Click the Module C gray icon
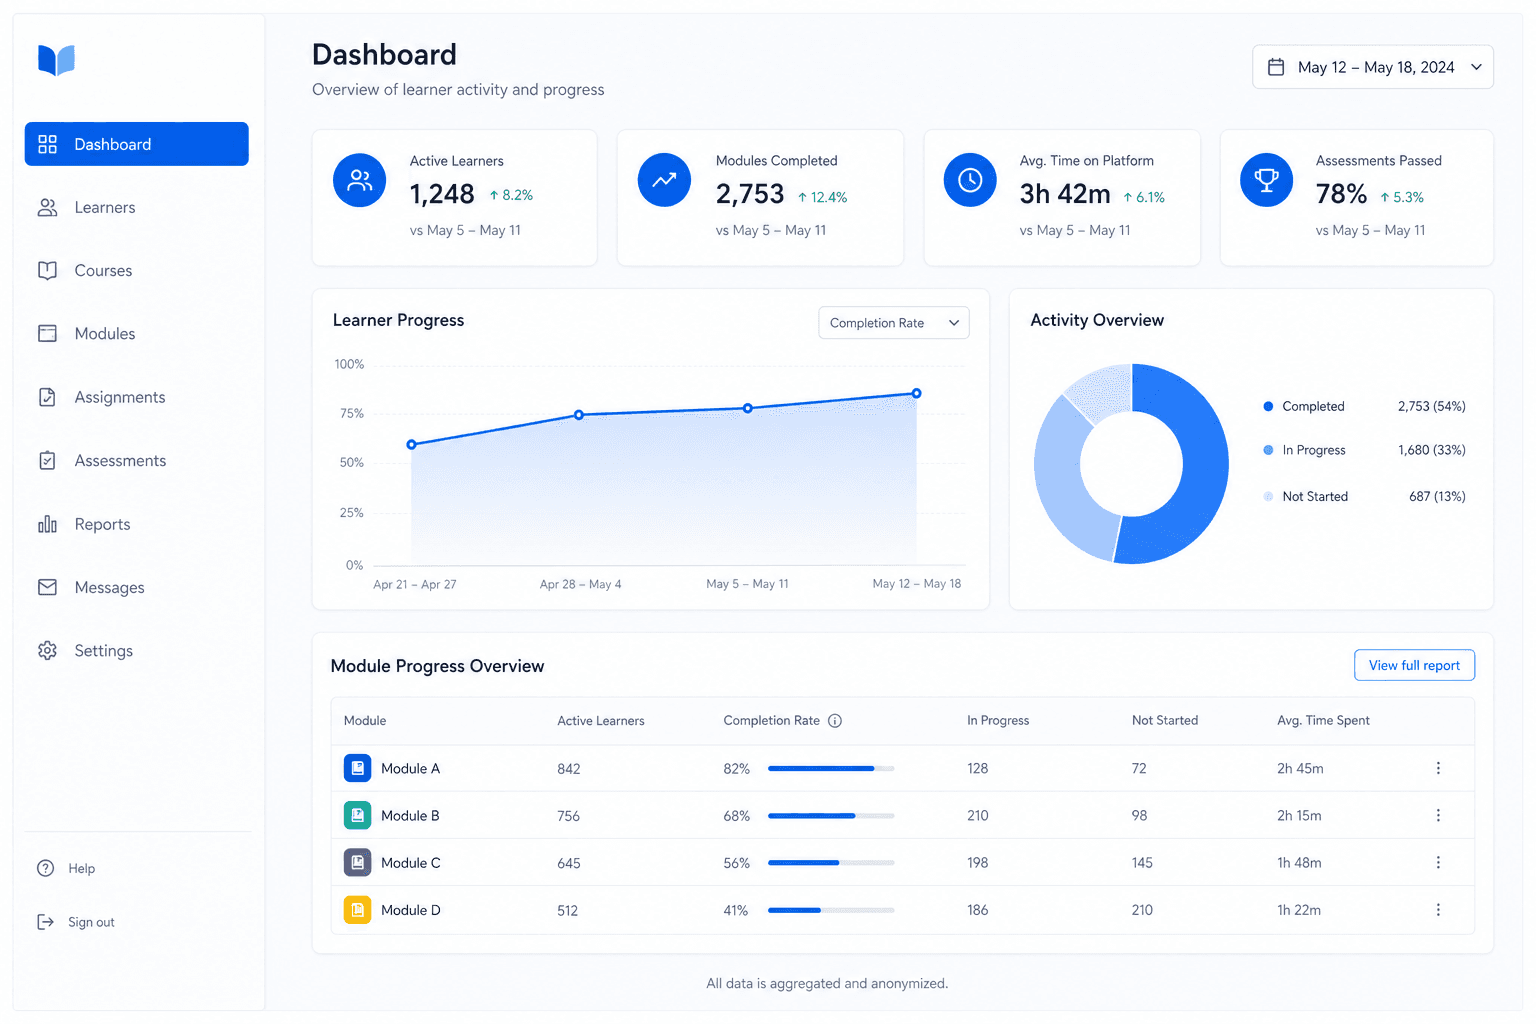The height and width of the screenshot is (1024, 1536). 357,862
